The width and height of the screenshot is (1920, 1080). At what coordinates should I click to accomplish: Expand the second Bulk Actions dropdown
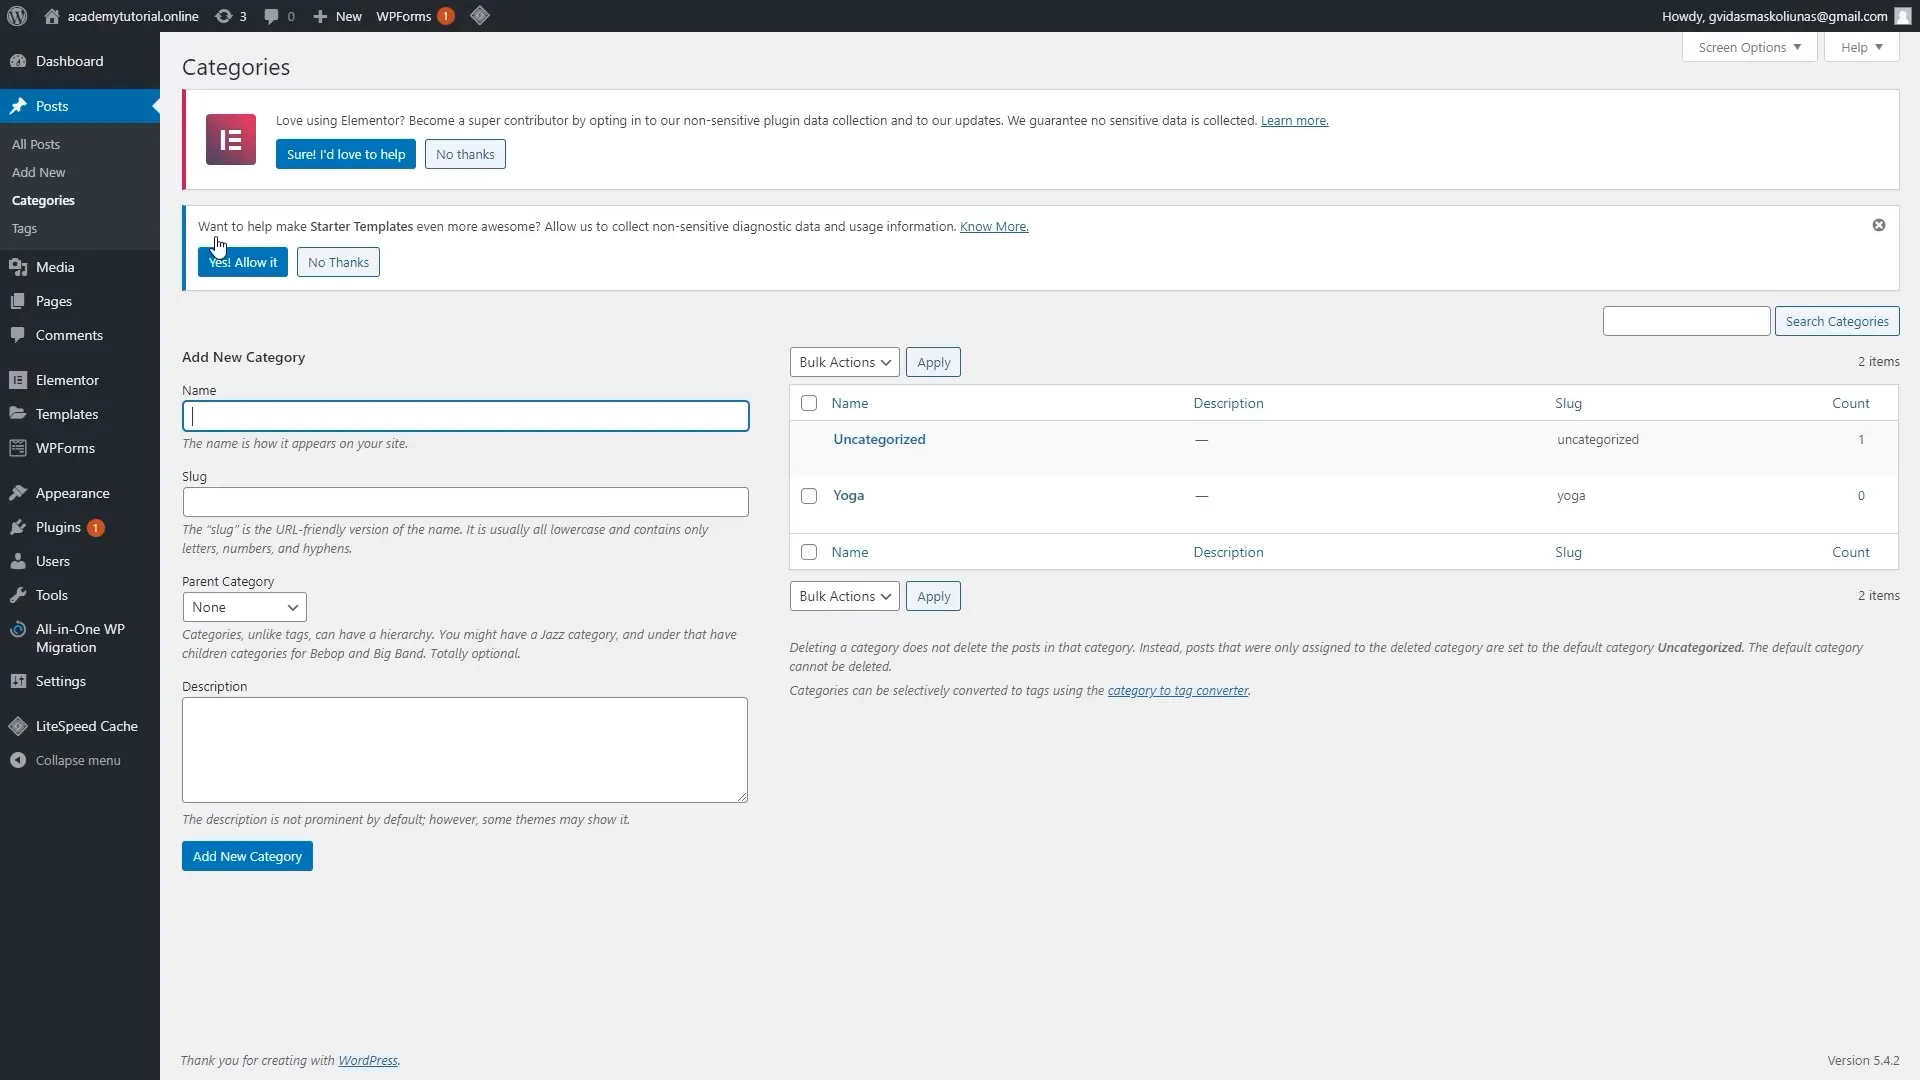(844, 596)
